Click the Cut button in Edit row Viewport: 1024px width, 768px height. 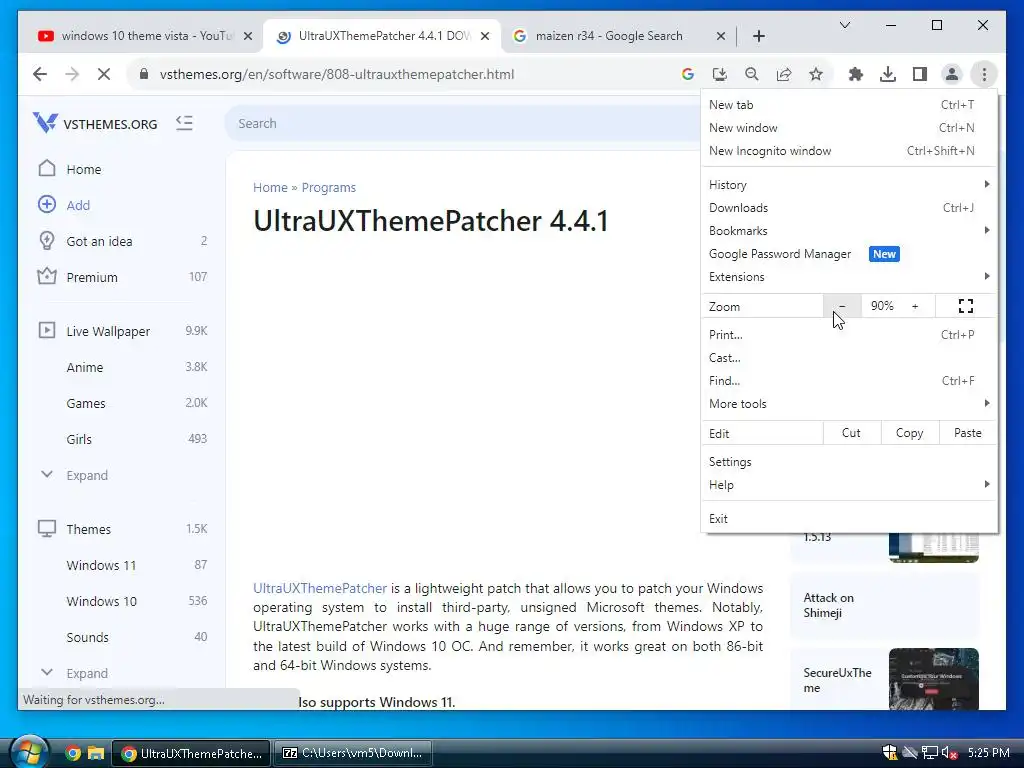(x=851, y=433)
